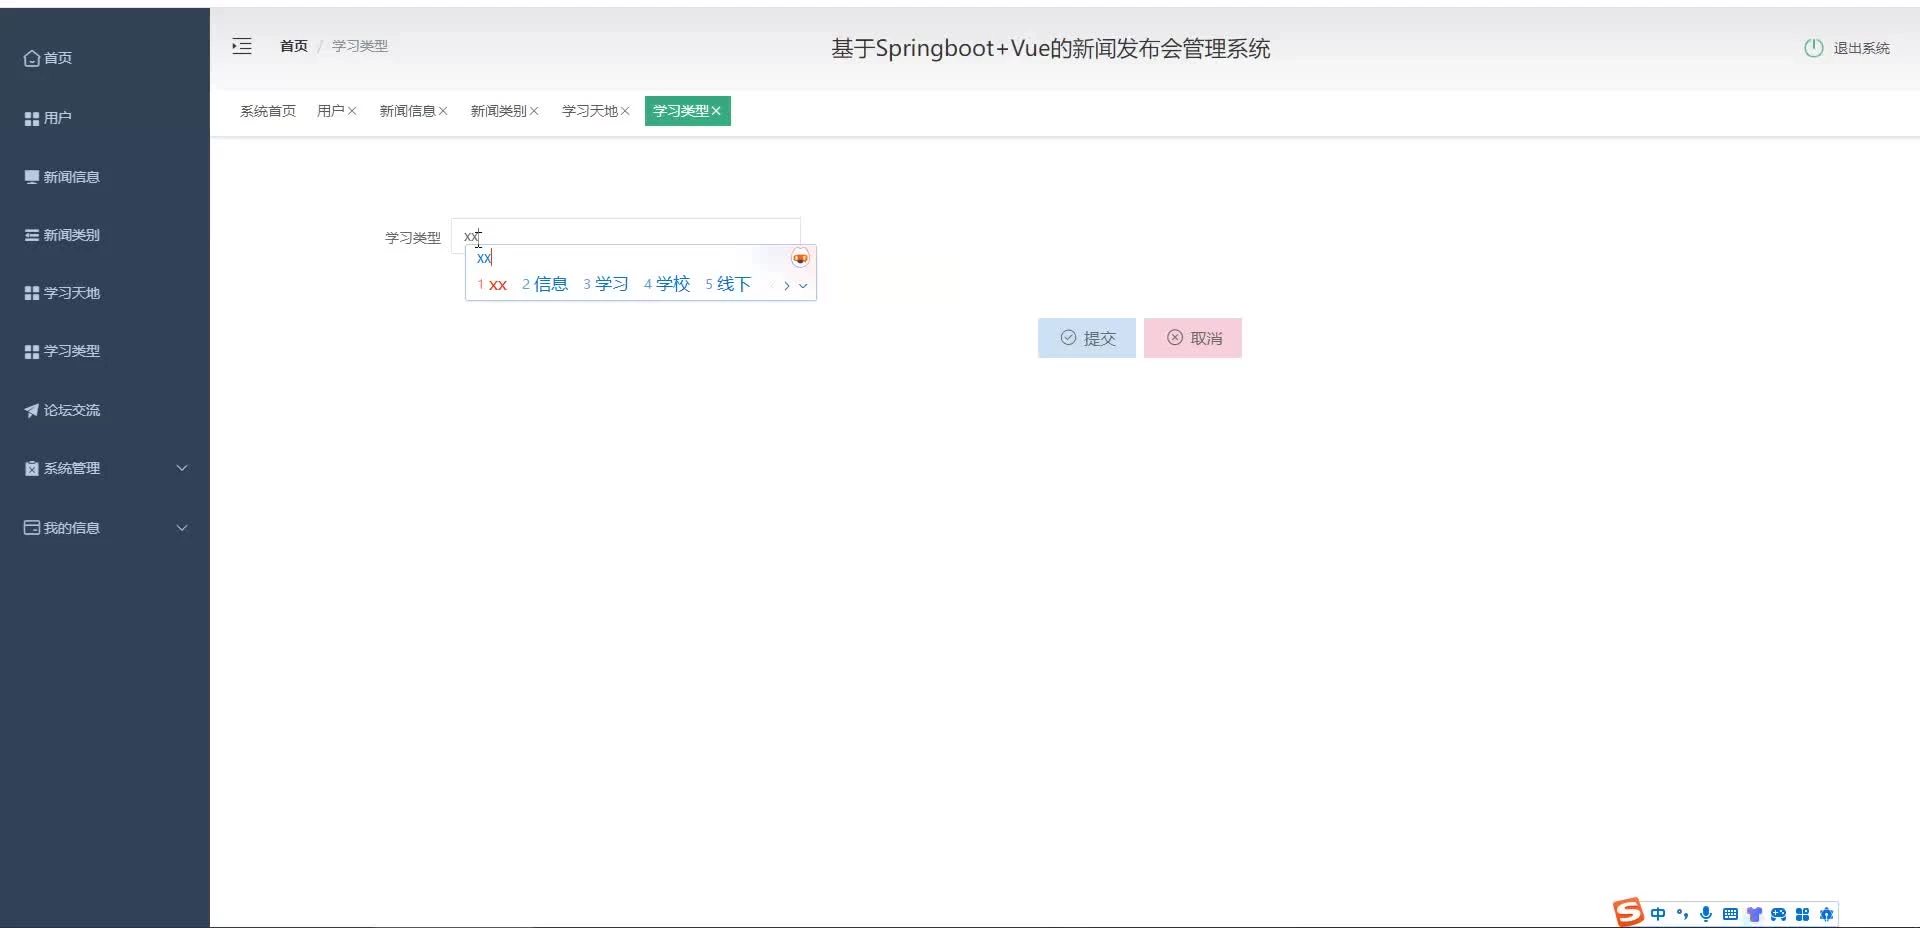
Task: Expand the 我的信息 sidebar submenu
Action: (x=105, y=528)
